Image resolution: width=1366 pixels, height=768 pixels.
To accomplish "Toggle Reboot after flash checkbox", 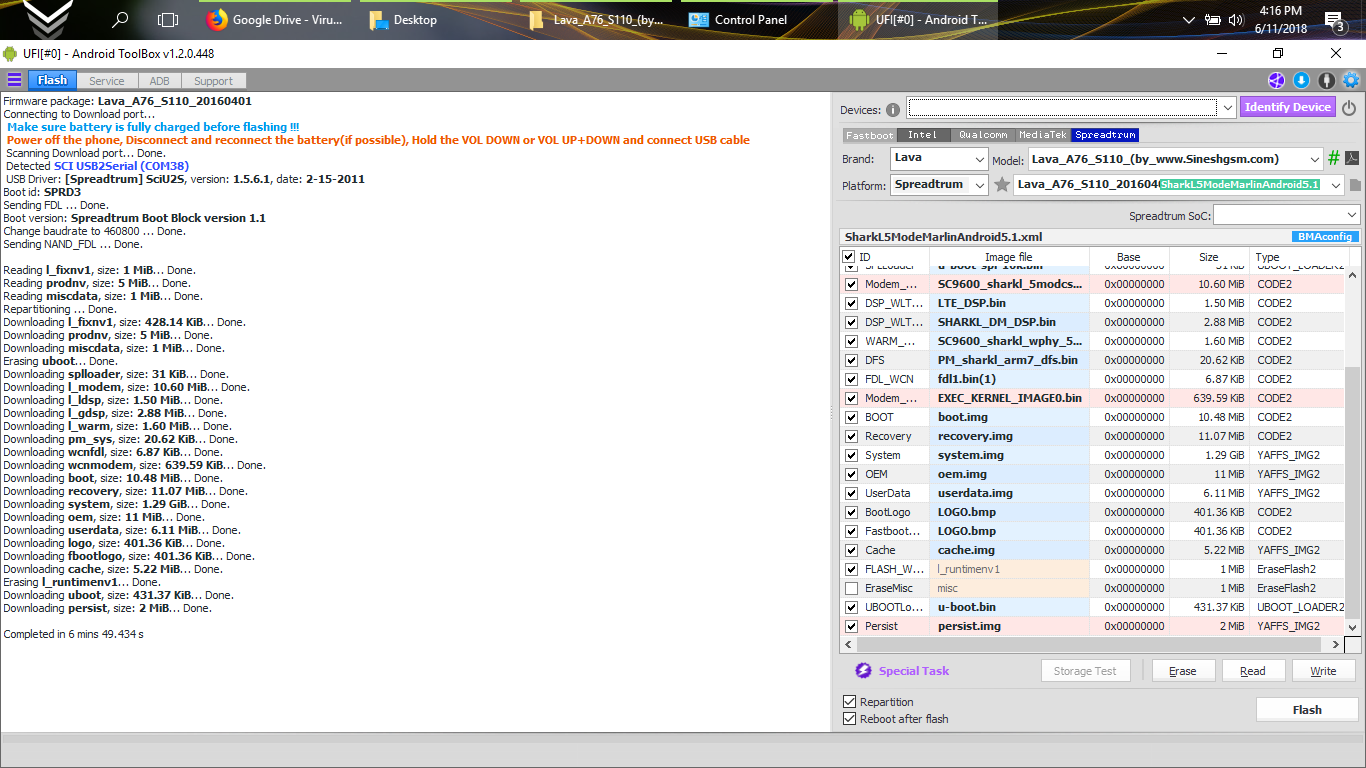I will click(850, 719).
